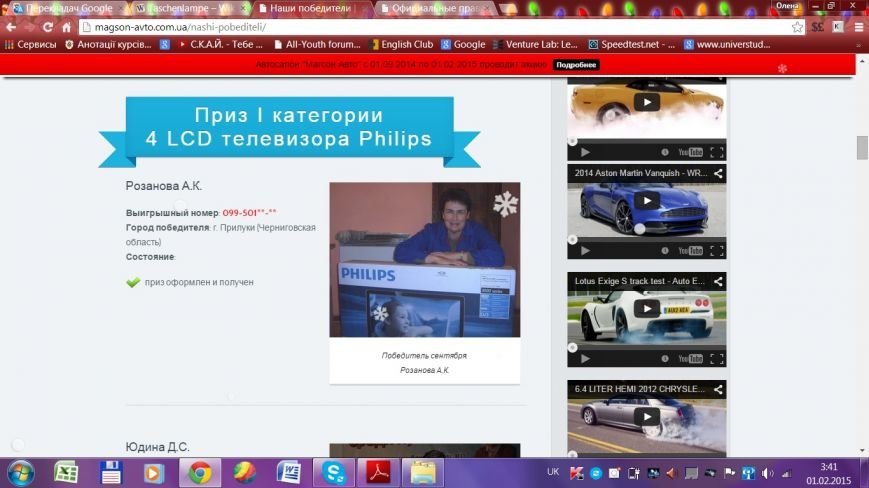Open the English Club bookmark
Screen dimensions: 869x488
point(402,44)
